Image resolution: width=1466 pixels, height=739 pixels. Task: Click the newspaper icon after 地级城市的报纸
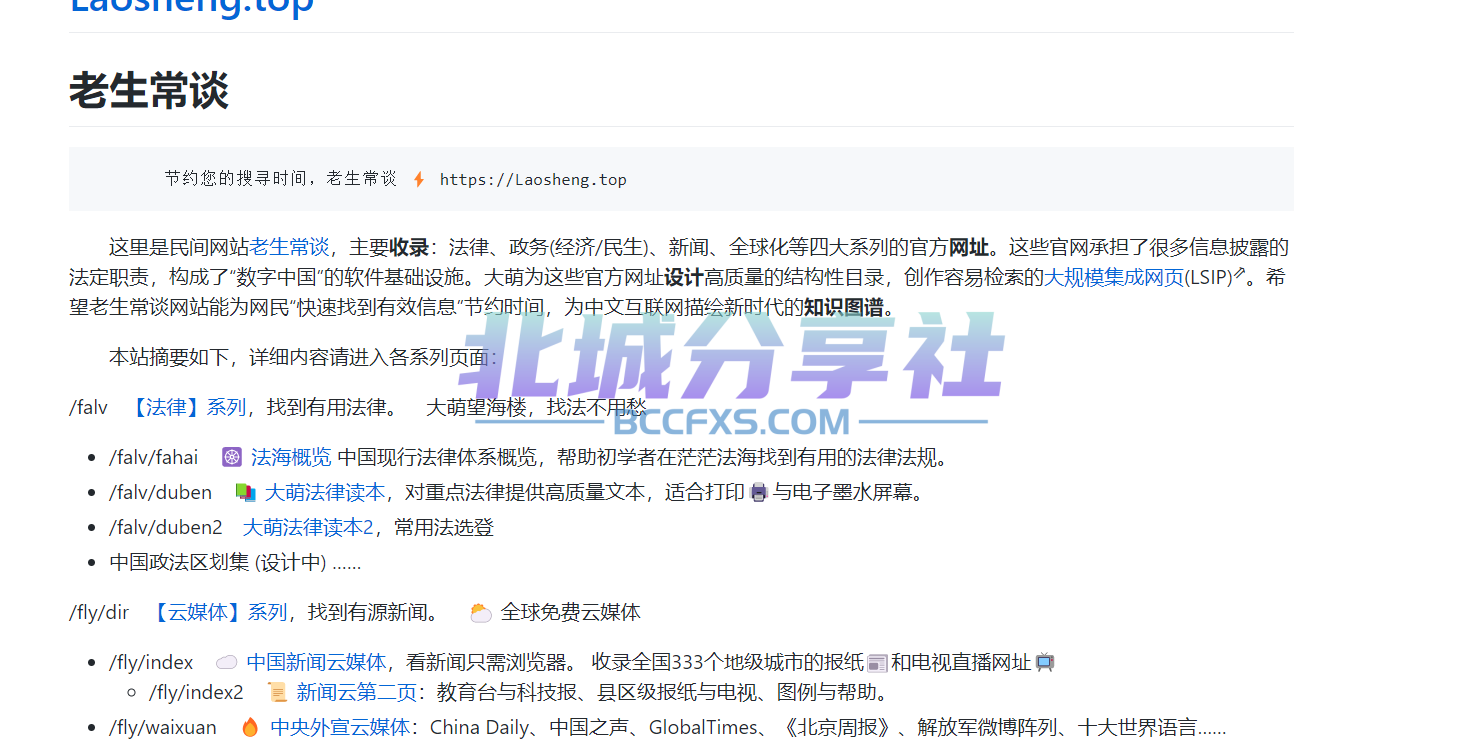click(877, 663)
